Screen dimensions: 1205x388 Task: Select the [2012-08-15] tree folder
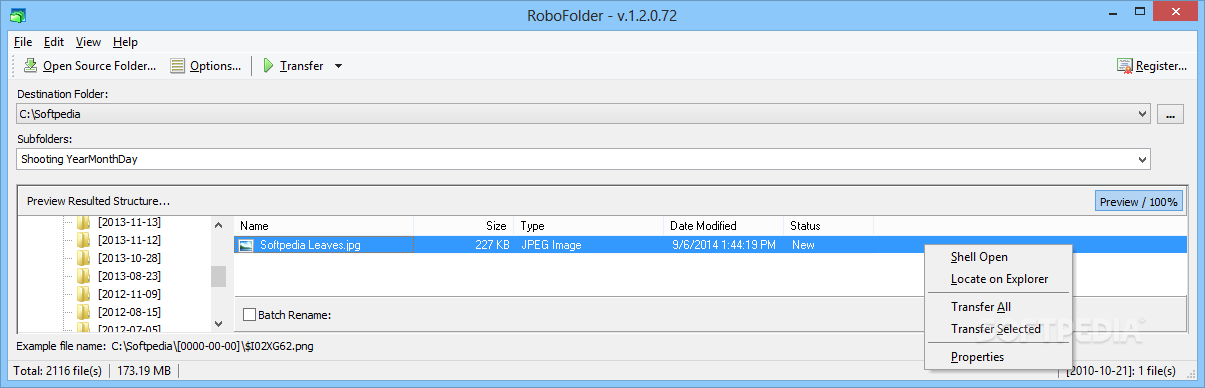[x=129, y=312]
